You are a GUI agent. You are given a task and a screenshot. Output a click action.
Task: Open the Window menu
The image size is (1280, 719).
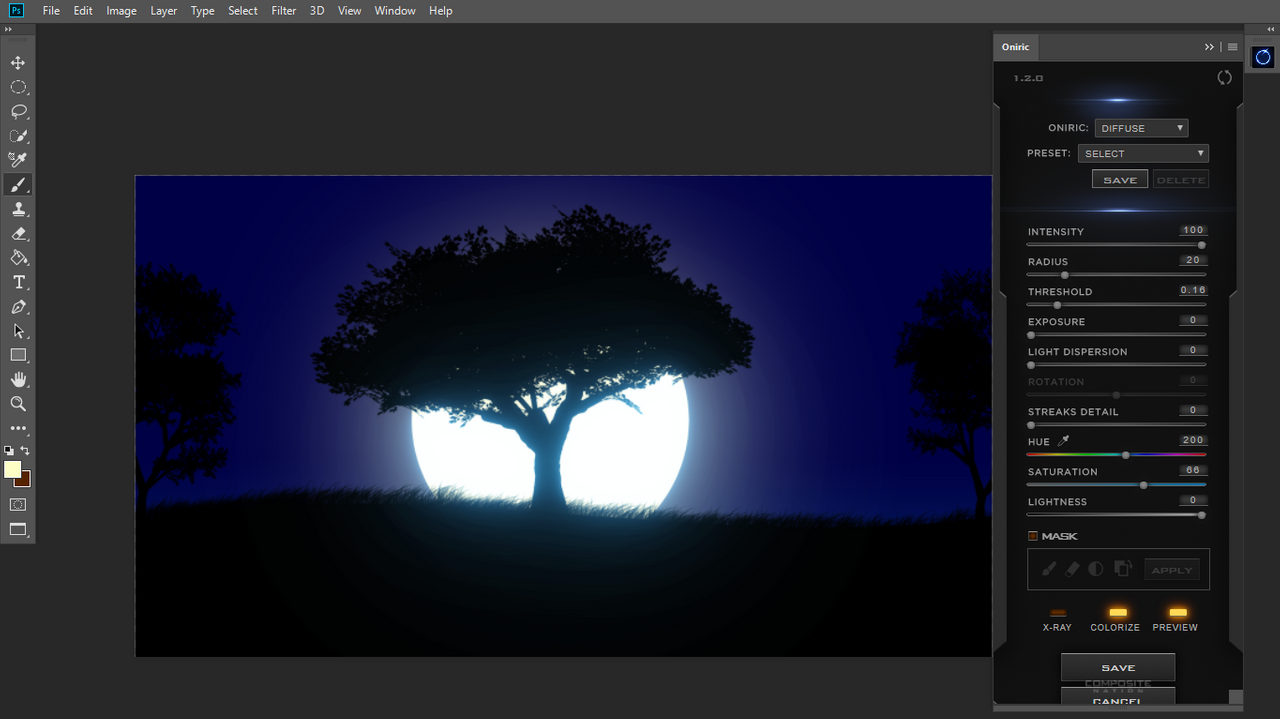coord(395,11)
